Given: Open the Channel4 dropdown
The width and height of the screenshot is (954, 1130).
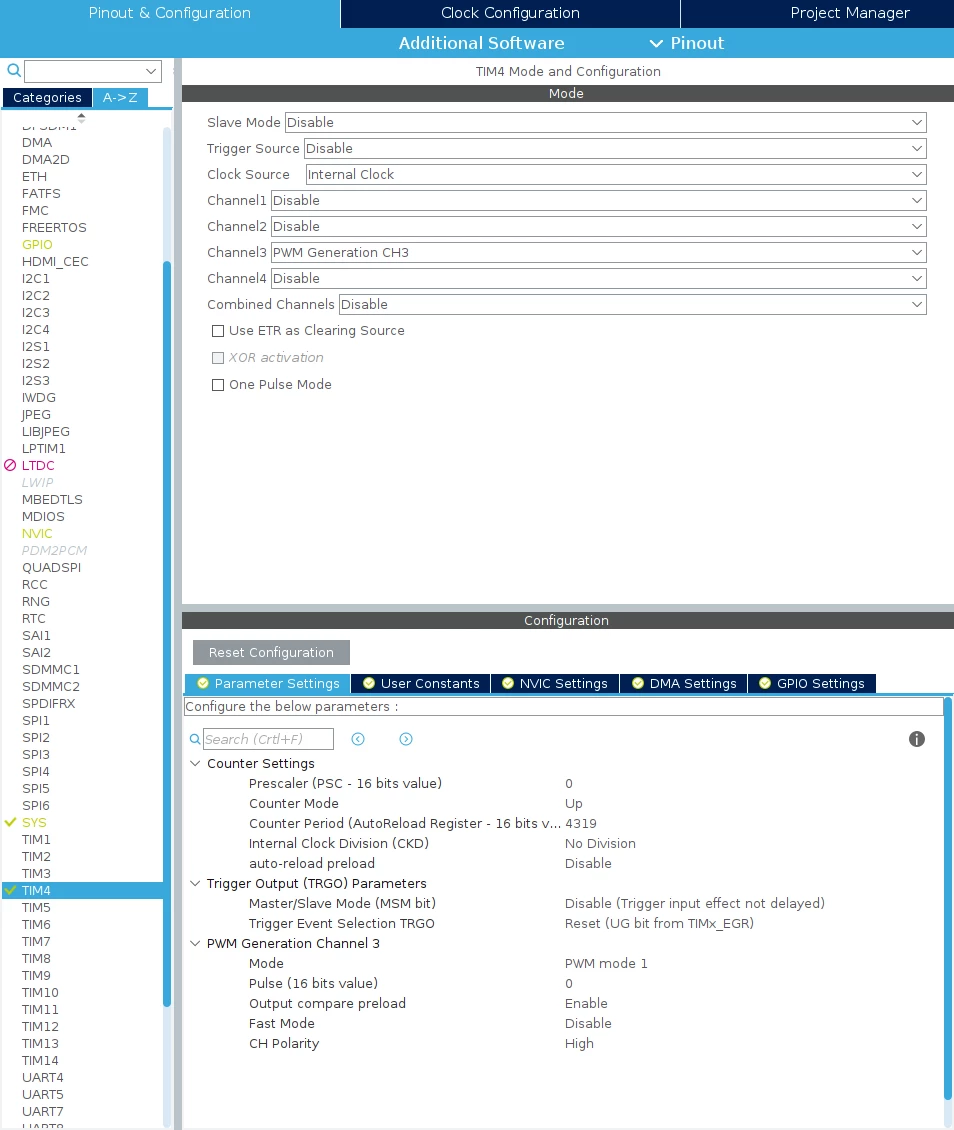Looking at the screenshot, I should click(599, 278).
